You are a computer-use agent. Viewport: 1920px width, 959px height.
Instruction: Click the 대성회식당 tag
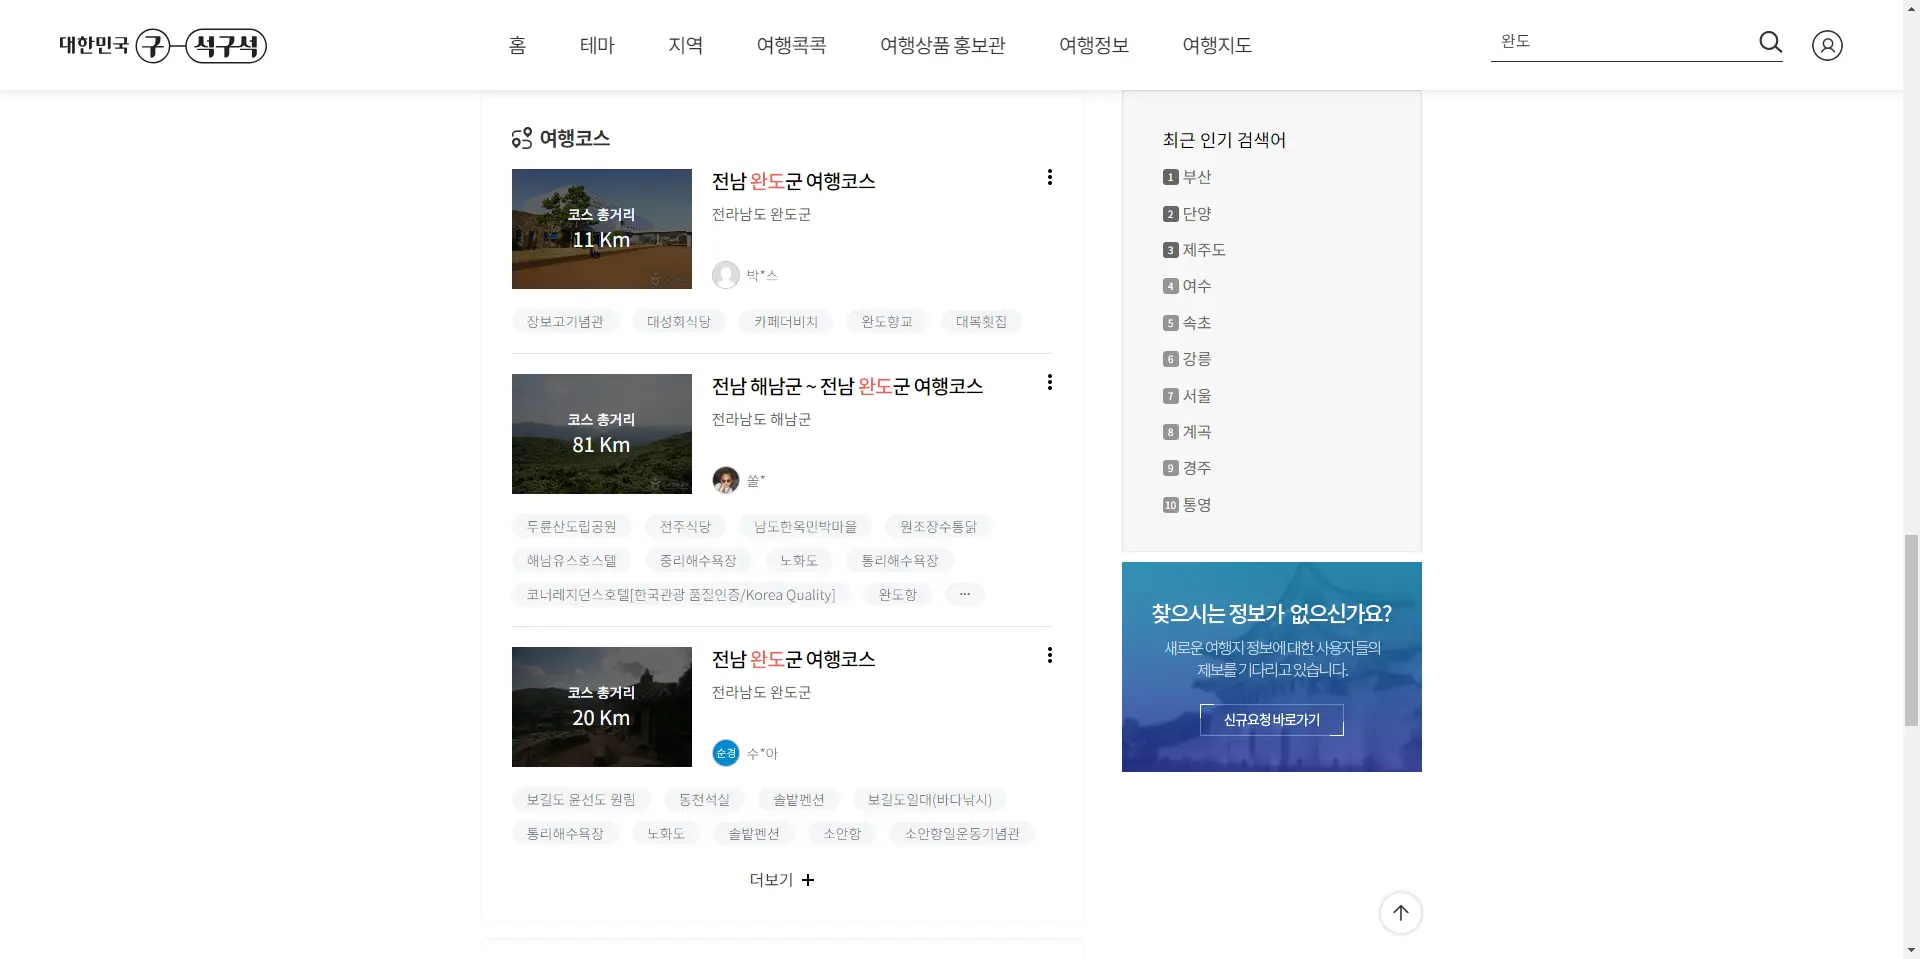pos(679,321)
